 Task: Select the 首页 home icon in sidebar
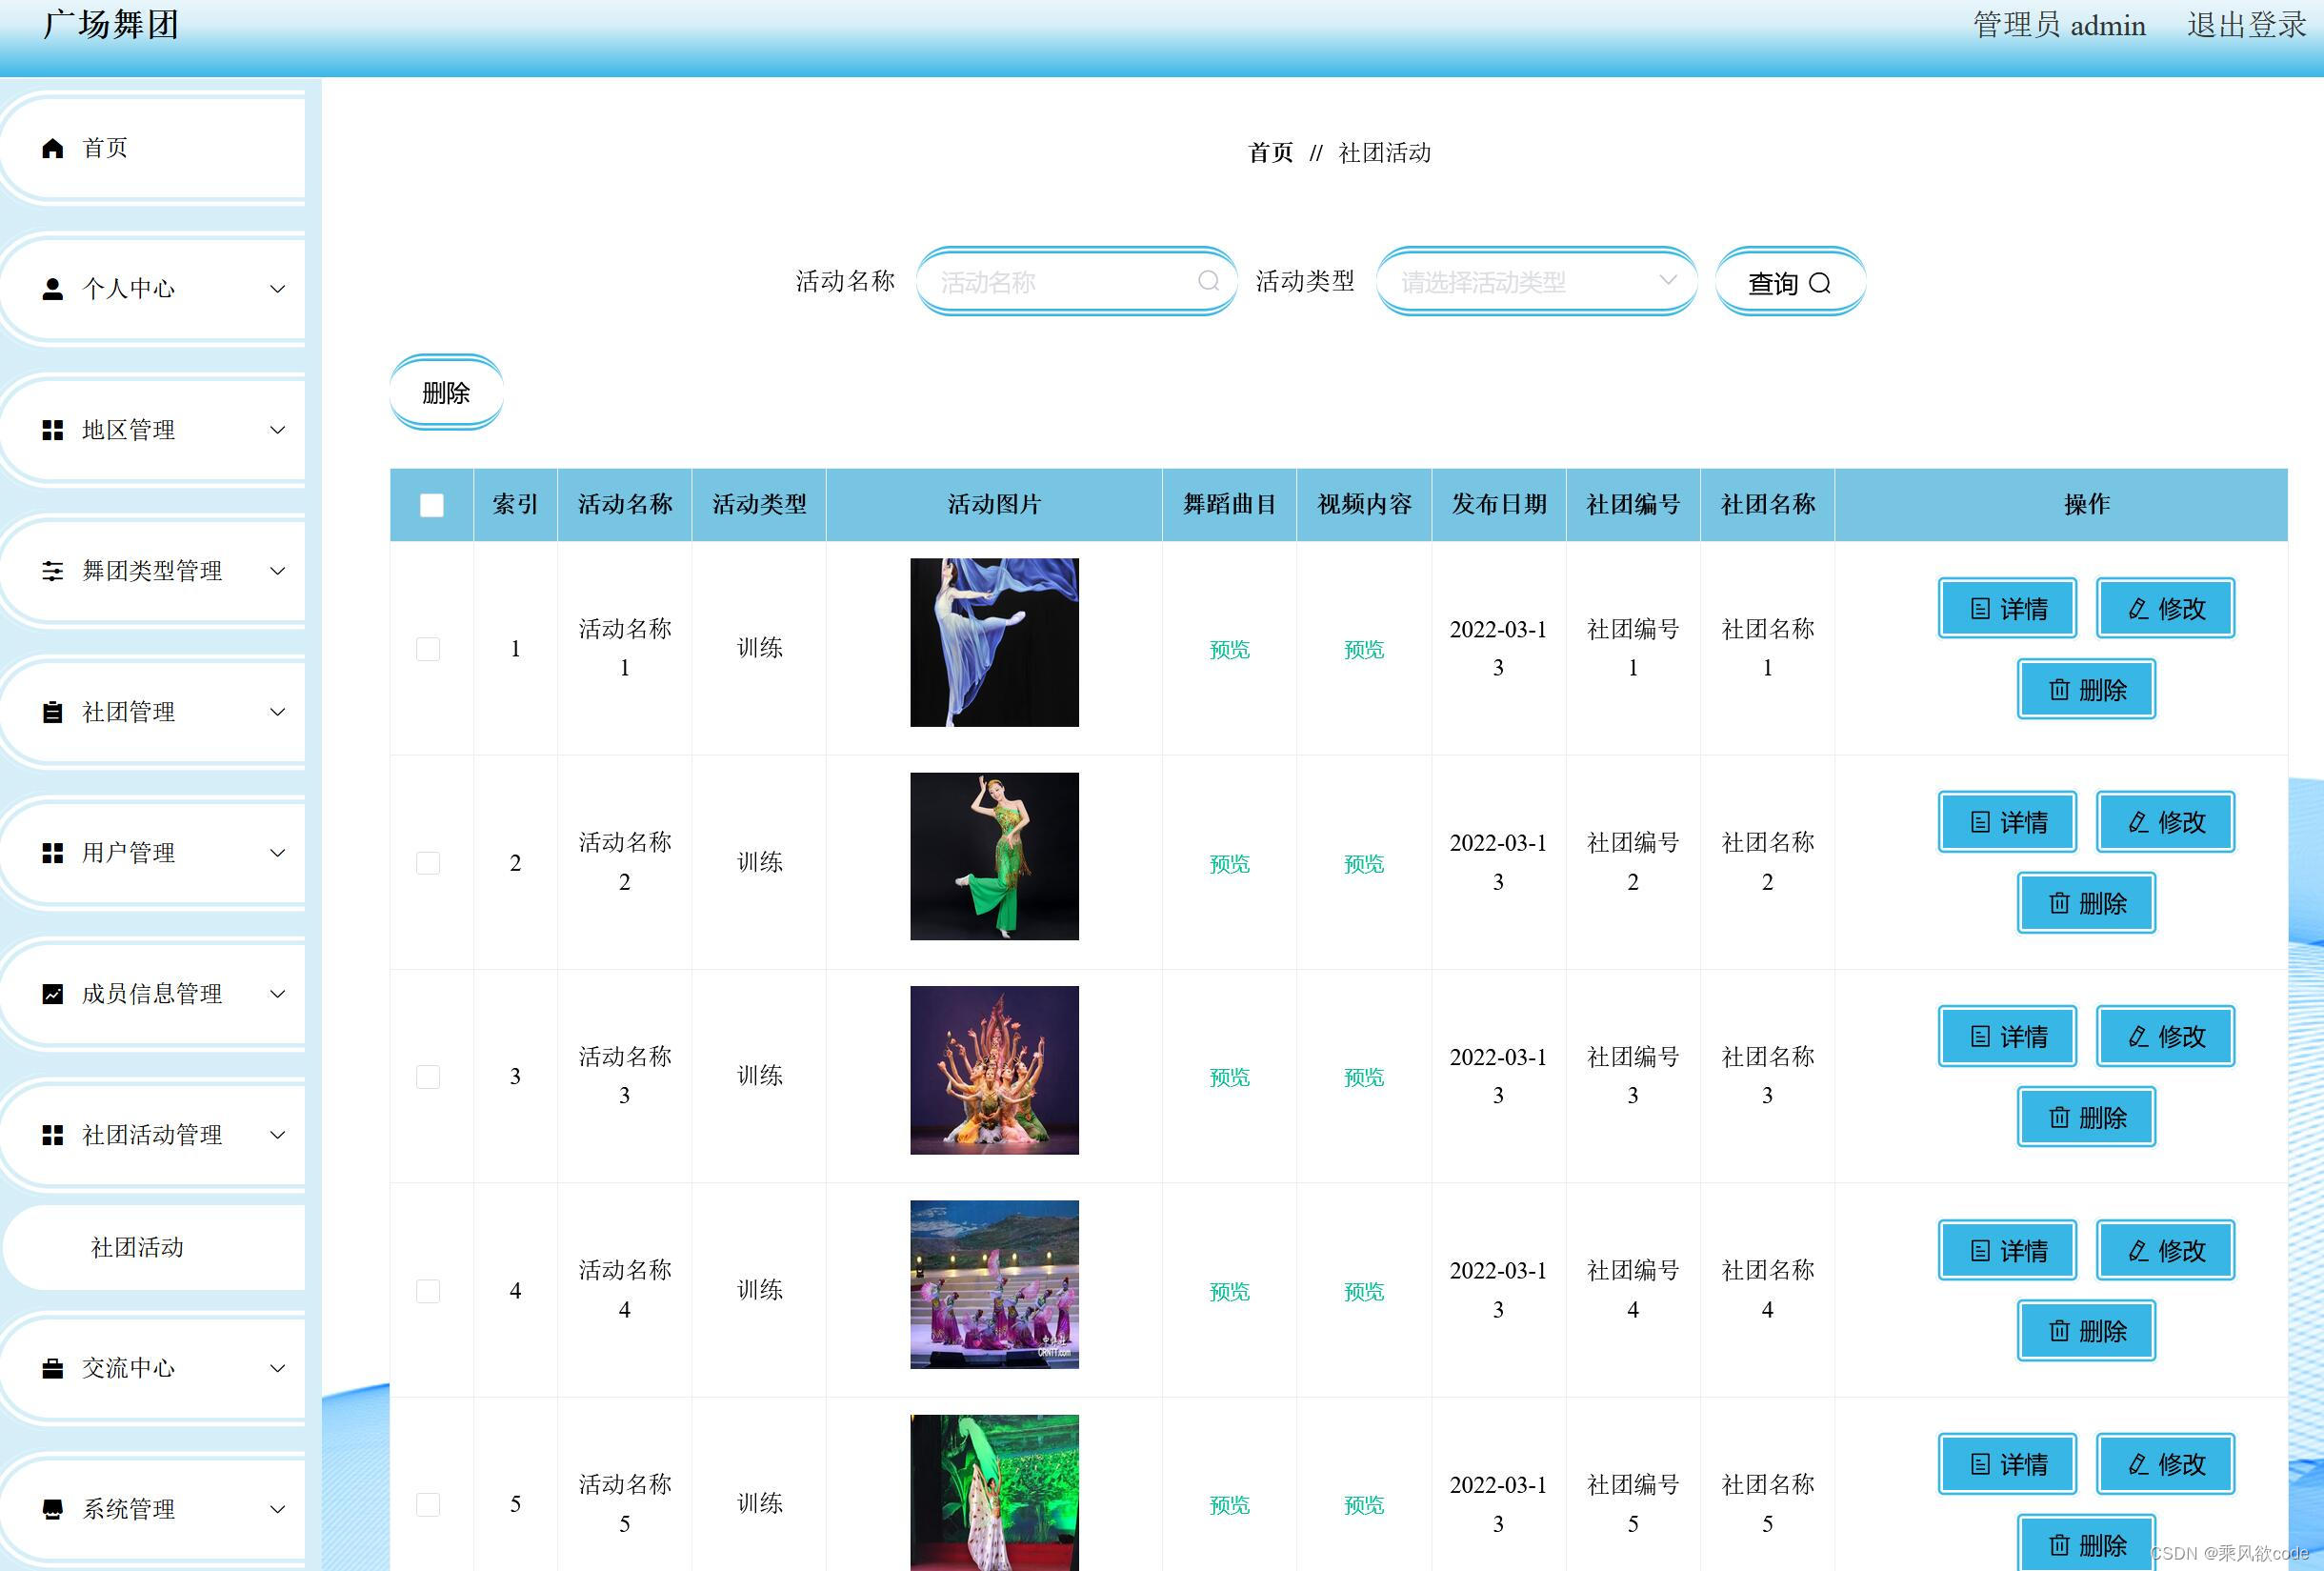[x=54, y=148]
